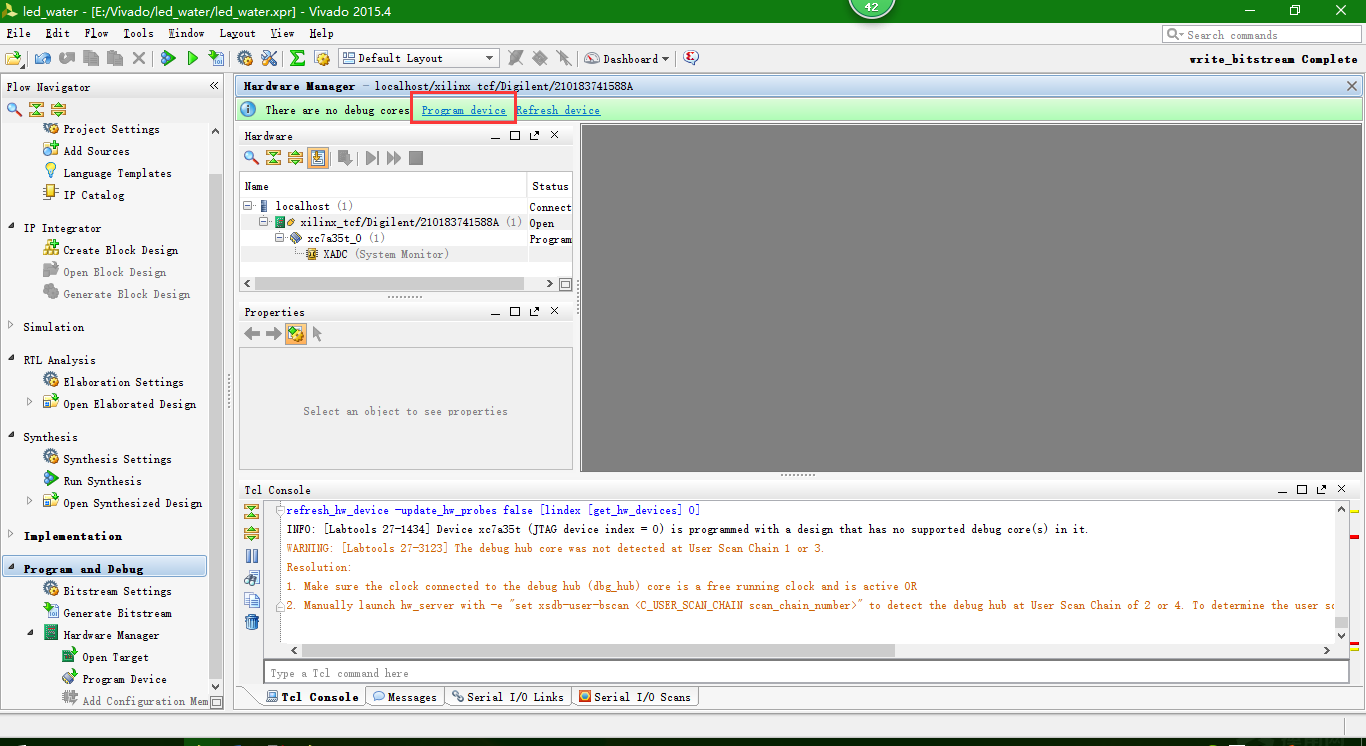Click the Properties forward arrow icon
Viewport: 1366px width, 746px height.
(274, 334)
